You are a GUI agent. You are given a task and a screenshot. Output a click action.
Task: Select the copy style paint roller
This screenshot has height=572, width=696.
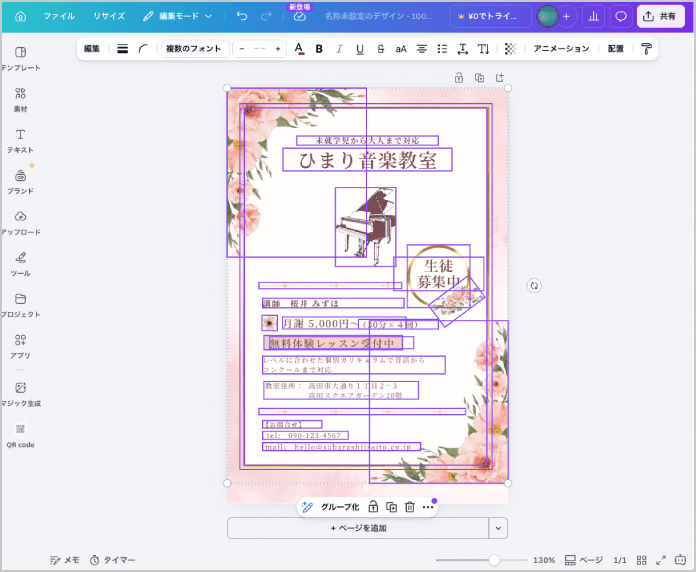646,49
